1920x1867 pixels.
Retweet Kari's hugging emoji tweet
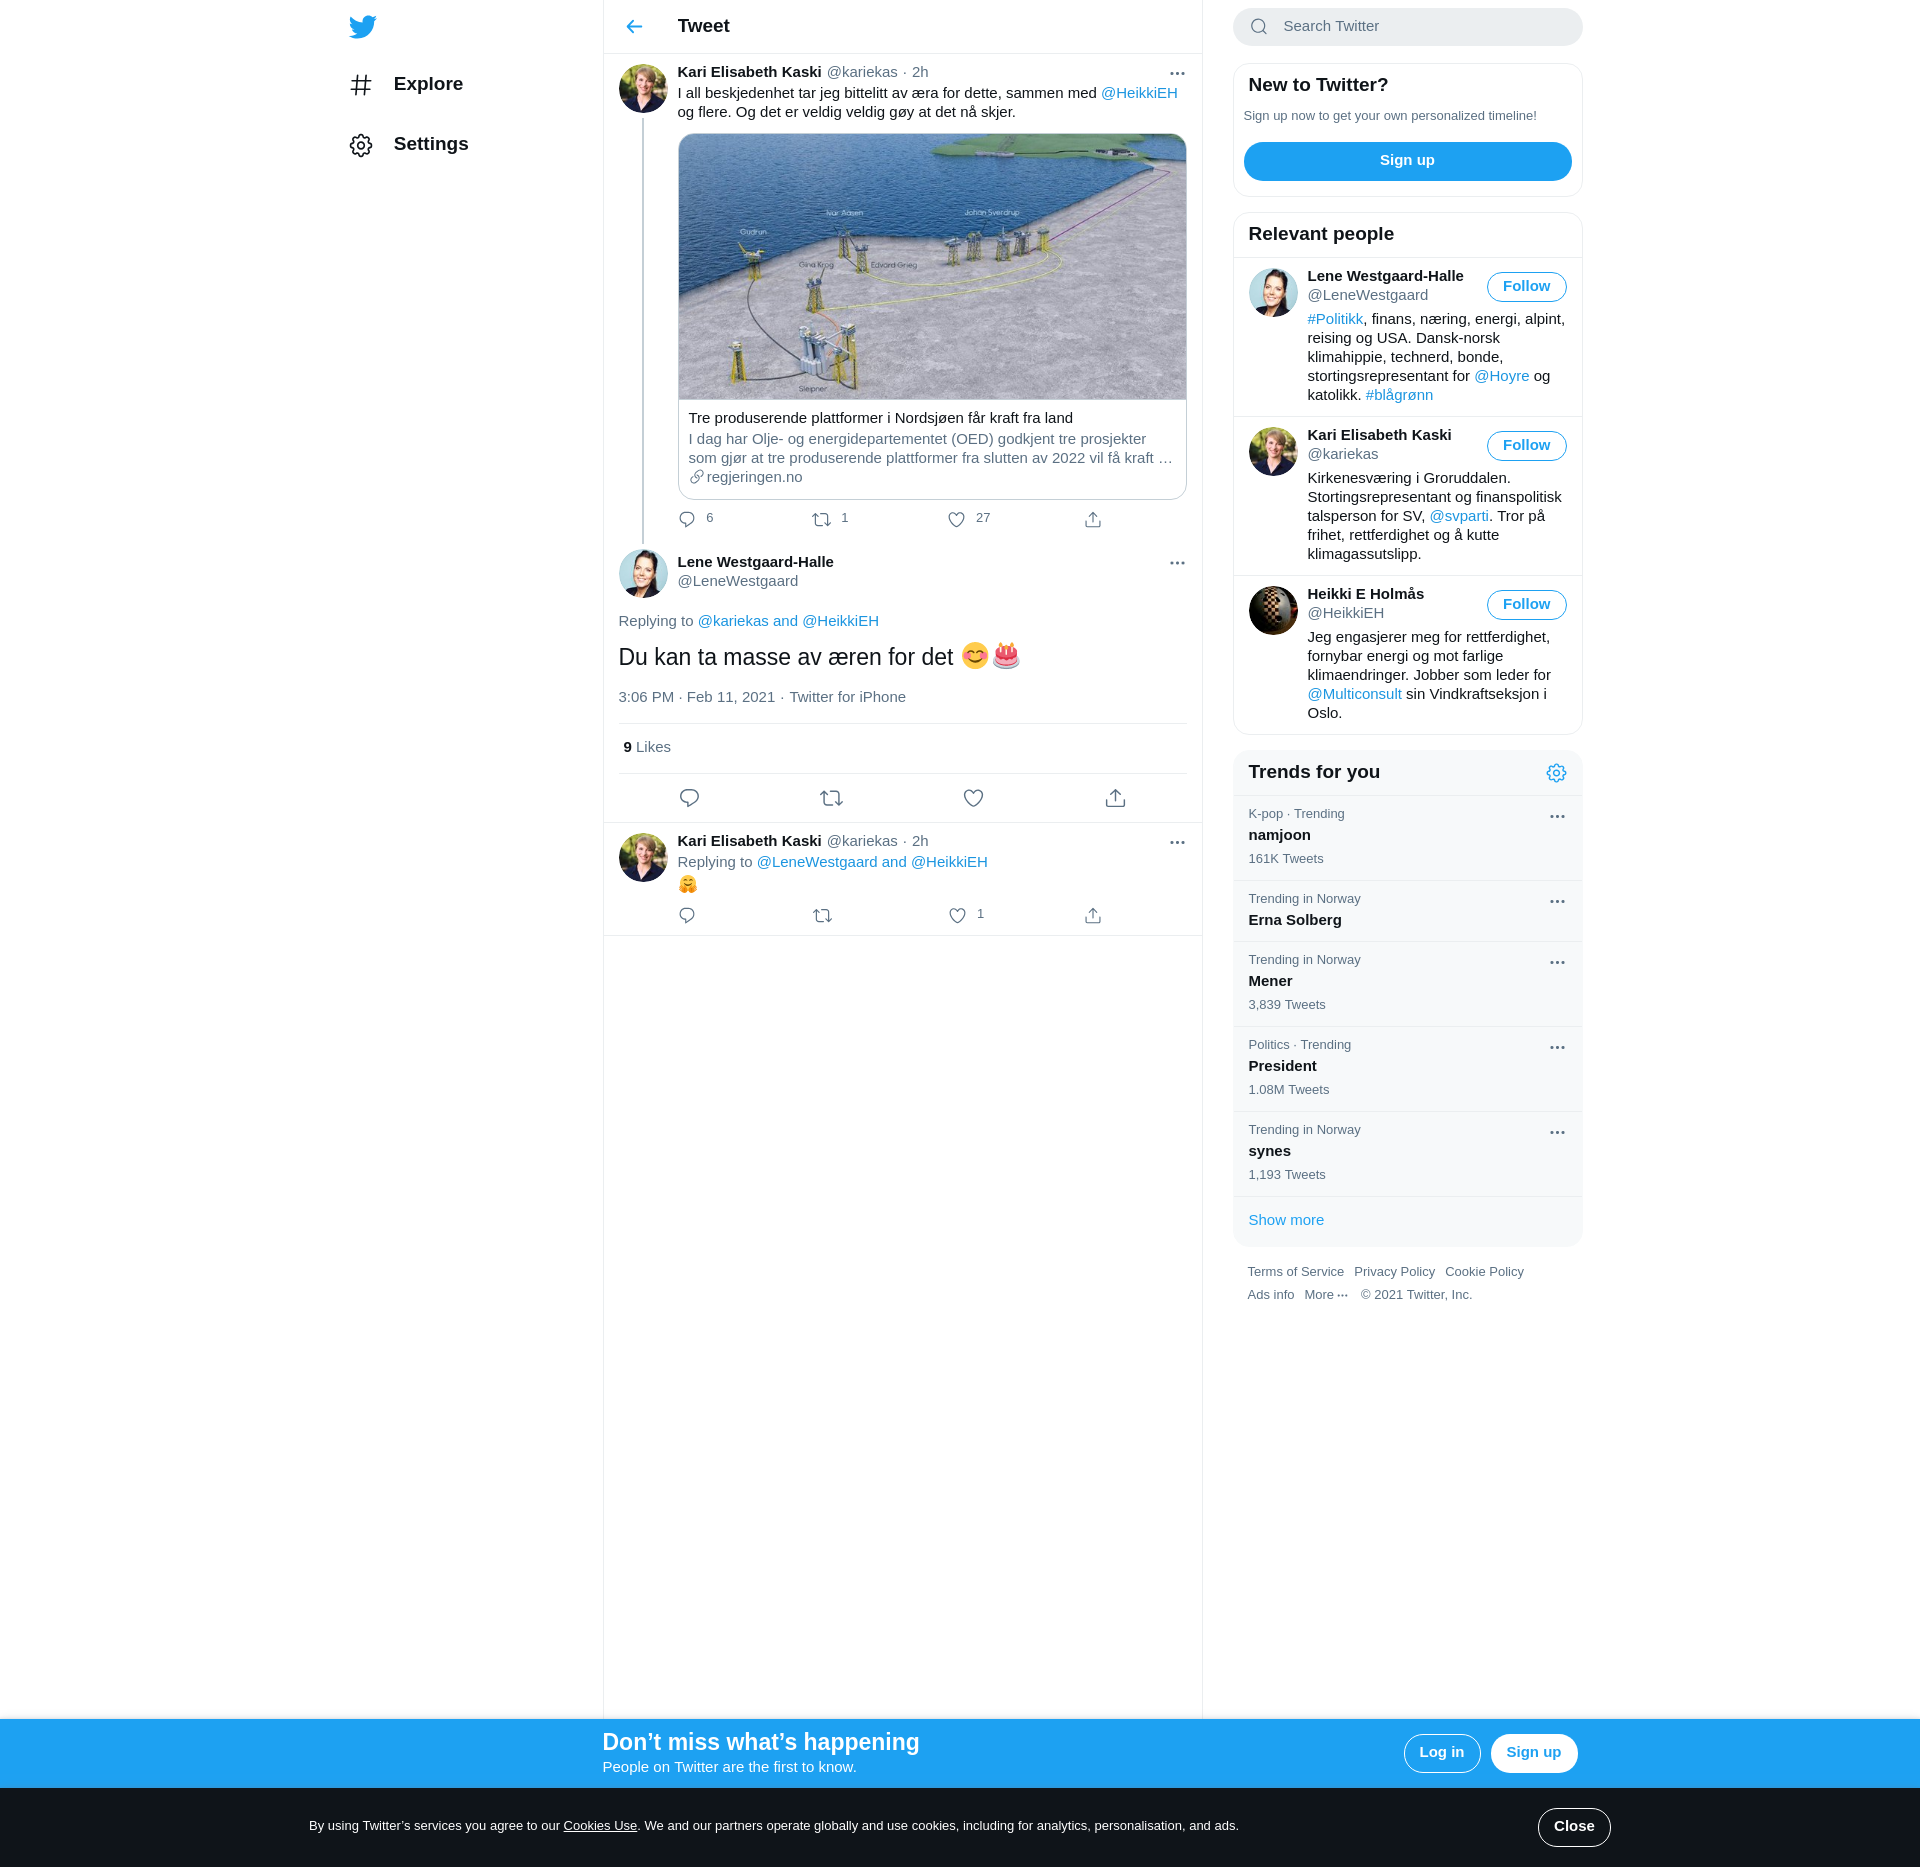tap(822, 915)
